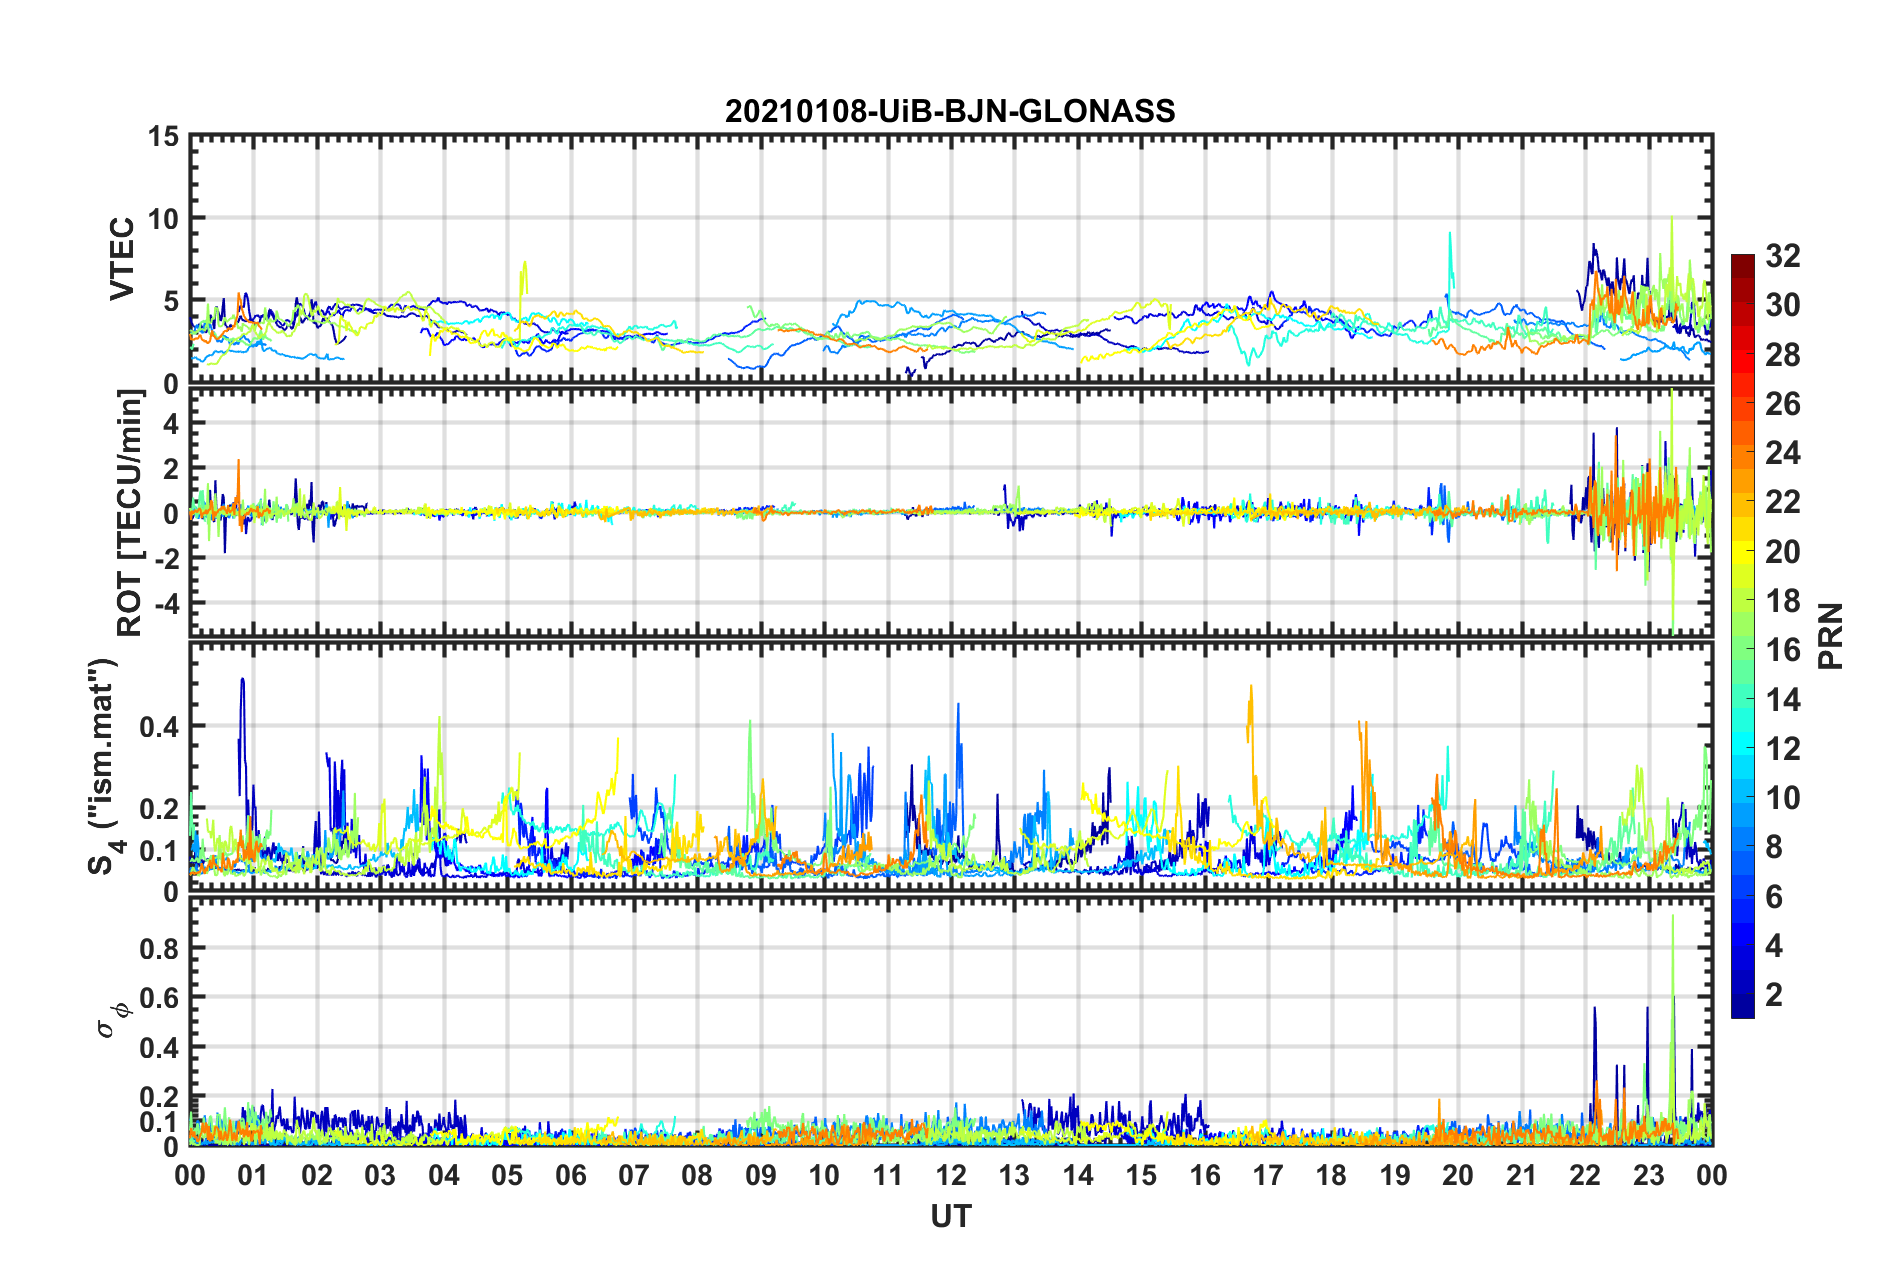This screenshot has height=1272, width=1902.
Task: Select the ROT axis tick label -2
Action: 167,558
